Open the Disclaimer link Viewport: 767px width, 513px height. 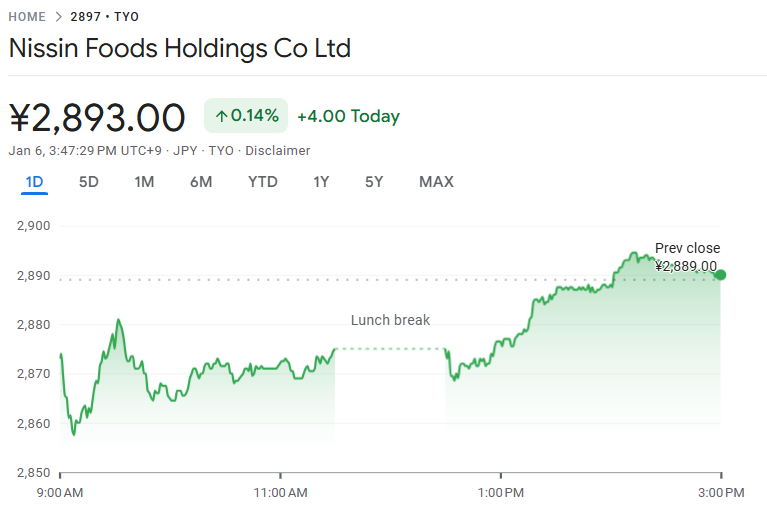278,151
